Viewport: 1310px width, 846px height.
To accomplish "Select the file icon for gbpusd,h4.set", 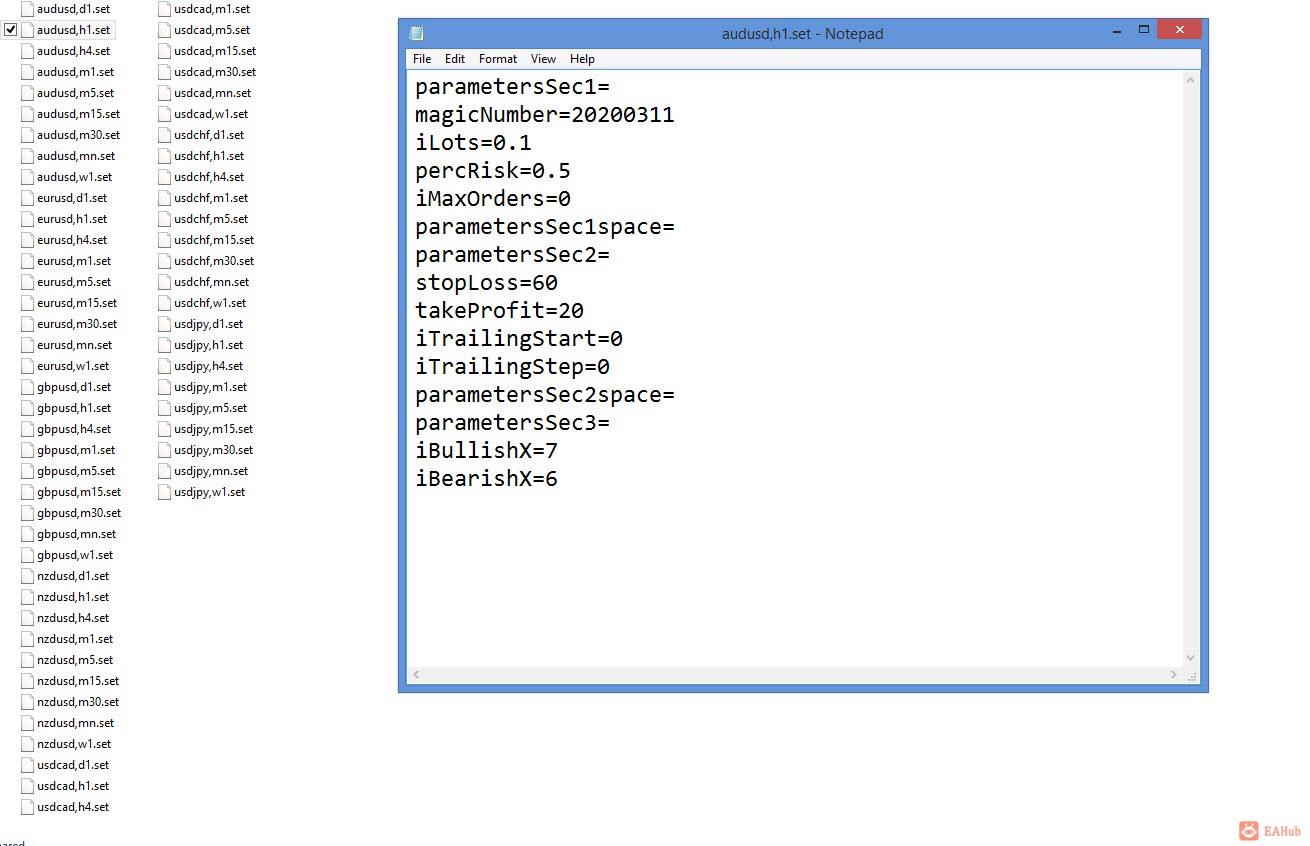I will [28, 429].
